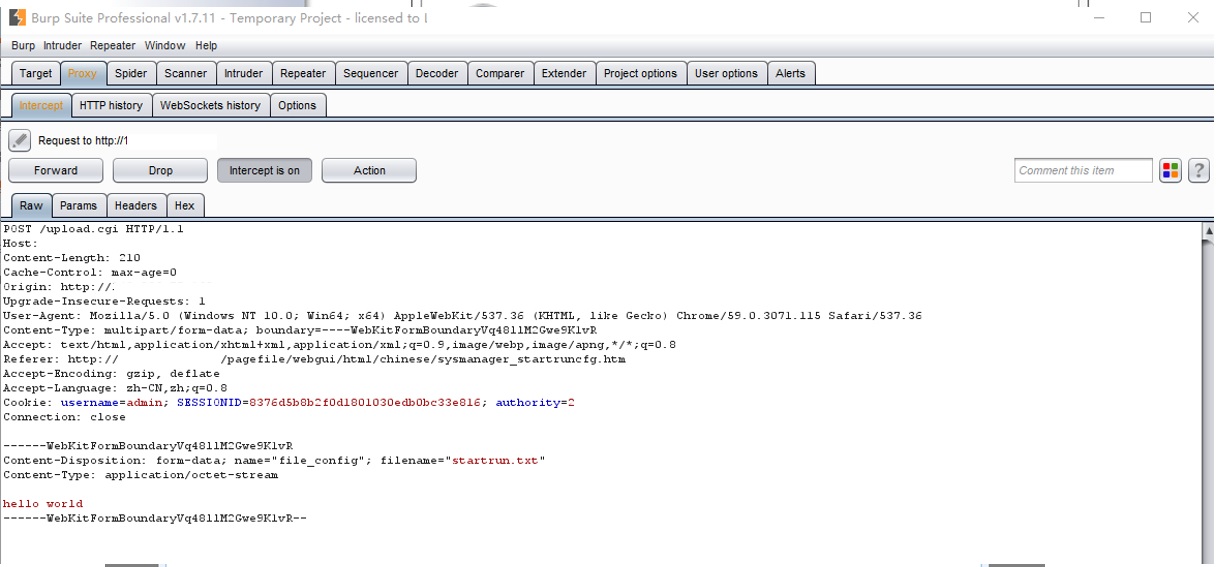Switch to the Params view tab
Image resolution: width=1219 pixels, height=567 pixels.
(x=78, y=206)
